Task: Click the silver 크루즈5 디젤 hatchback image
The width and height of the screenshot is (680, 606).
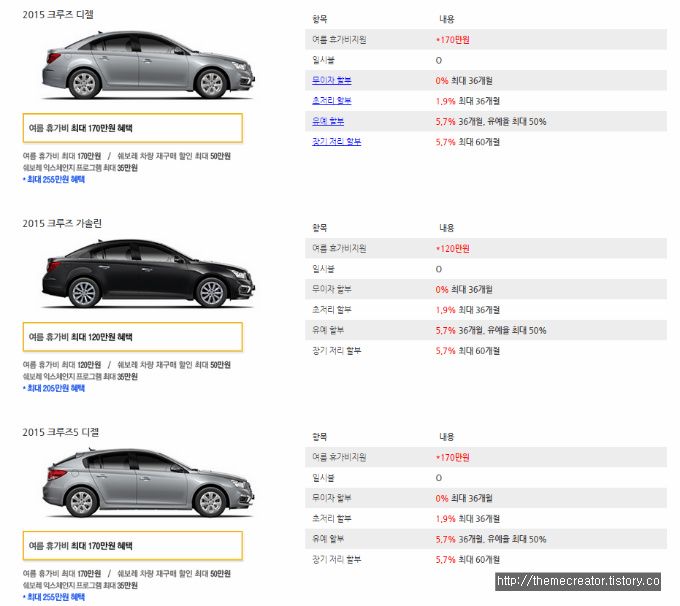Action: tap(148, 482)
